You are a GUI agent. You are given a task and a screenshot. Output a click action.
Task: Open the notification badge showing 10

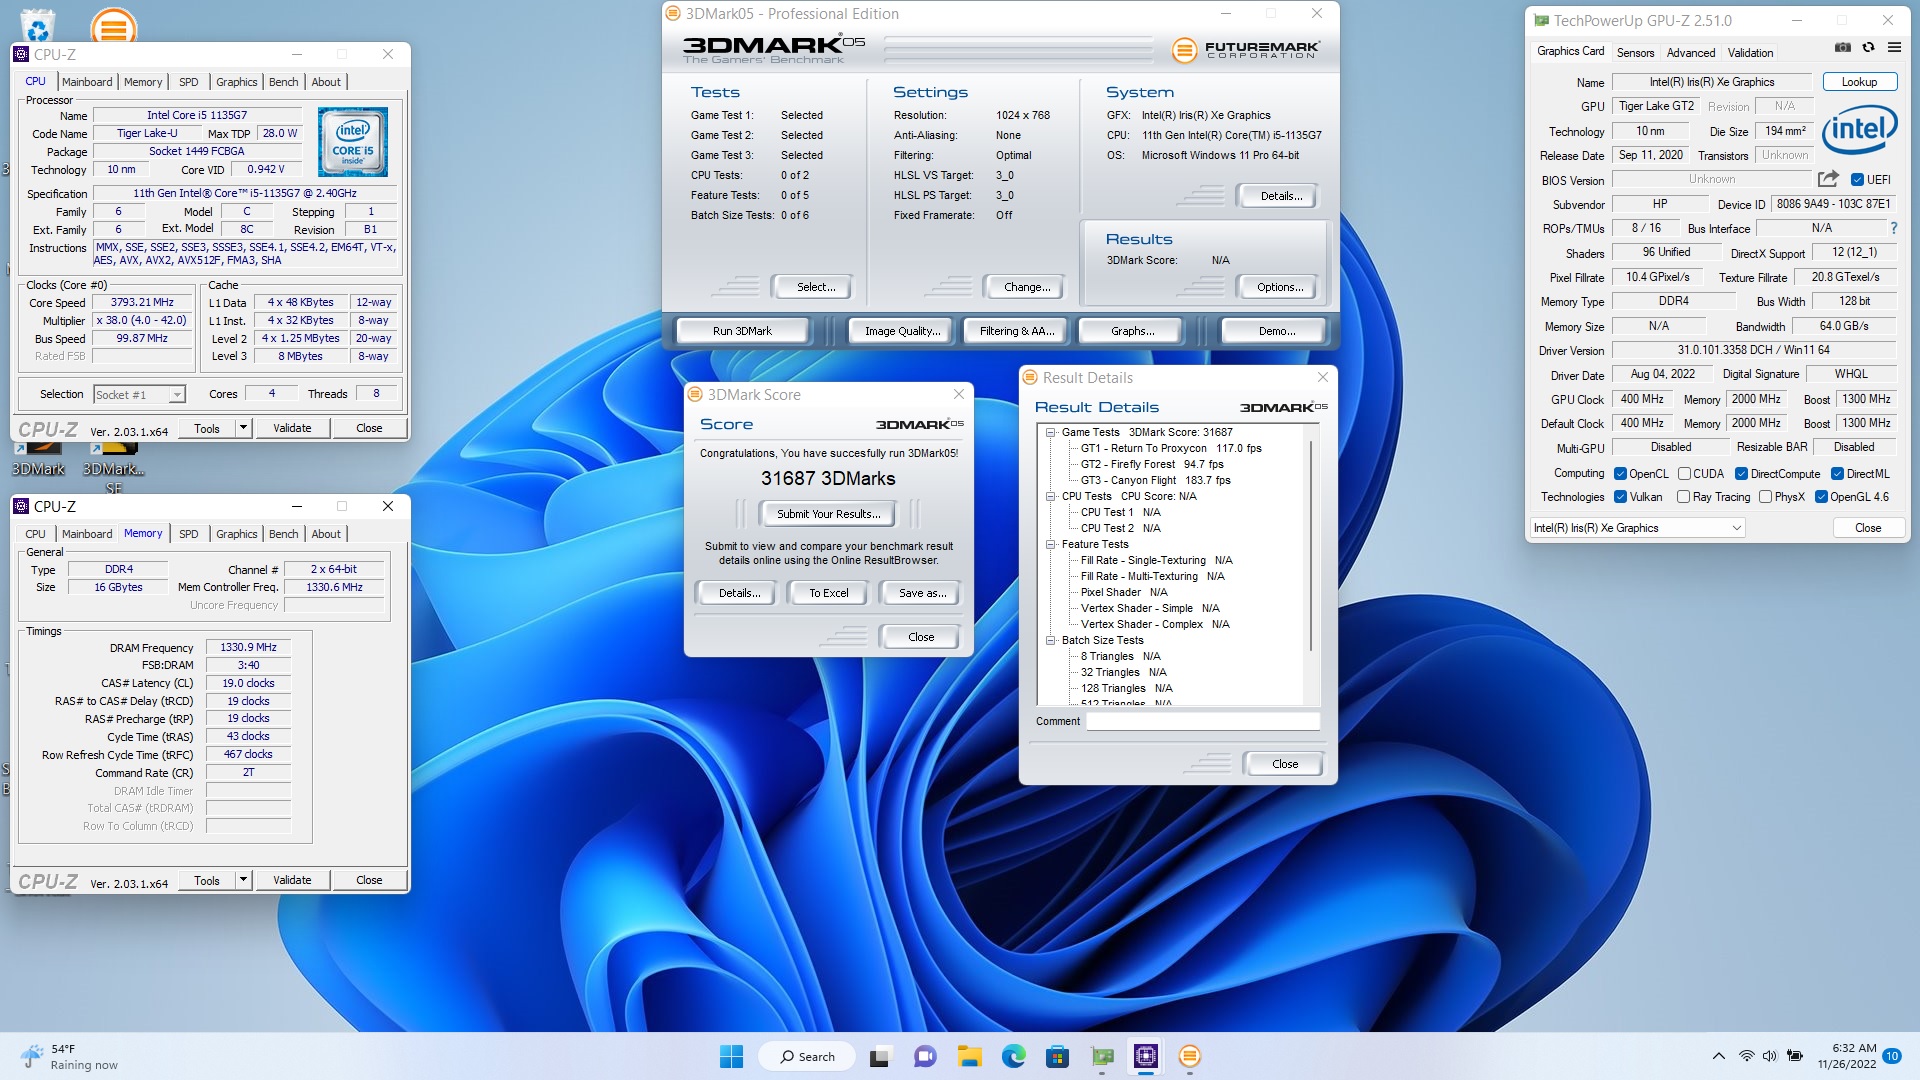pos(1892,1056)
